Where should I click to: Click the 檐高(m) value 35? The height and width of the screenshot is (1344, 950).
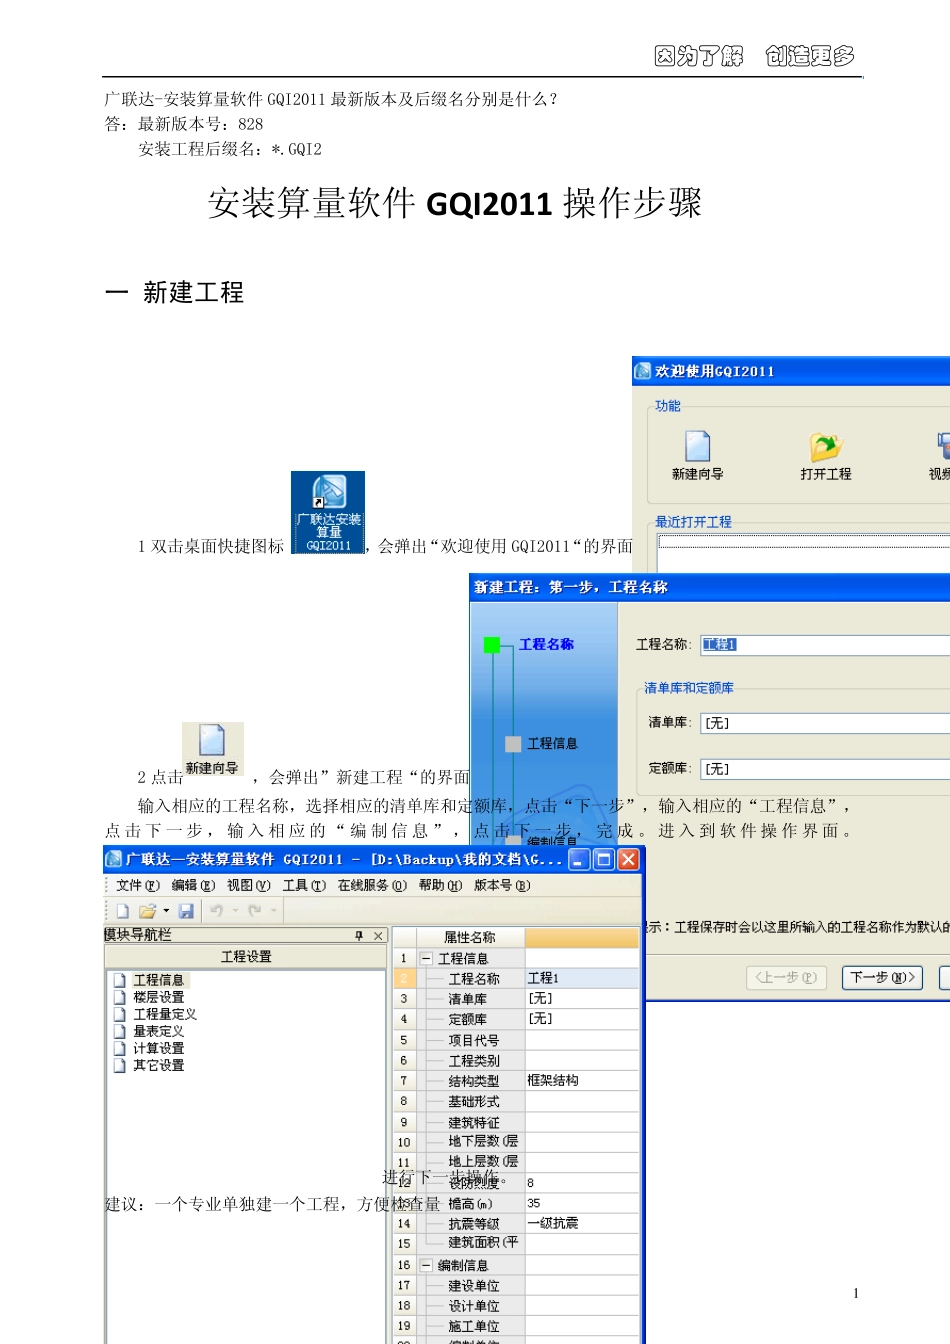point(582,1203)
